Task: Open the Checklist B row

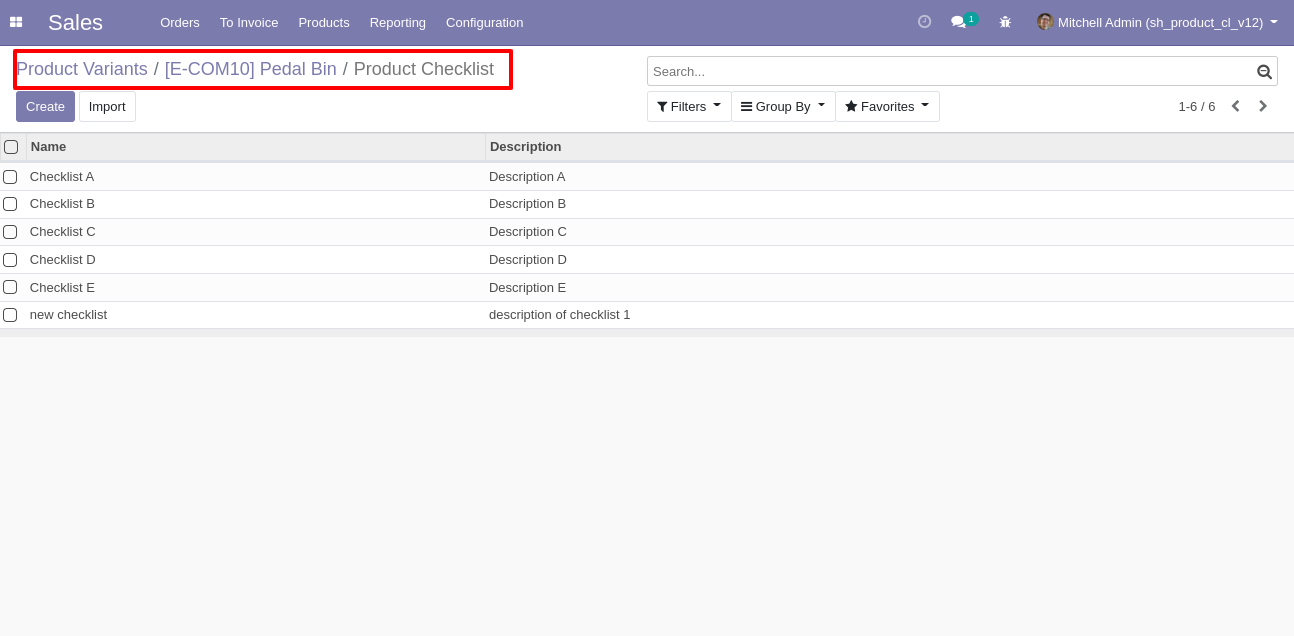Action: point(647,204)
